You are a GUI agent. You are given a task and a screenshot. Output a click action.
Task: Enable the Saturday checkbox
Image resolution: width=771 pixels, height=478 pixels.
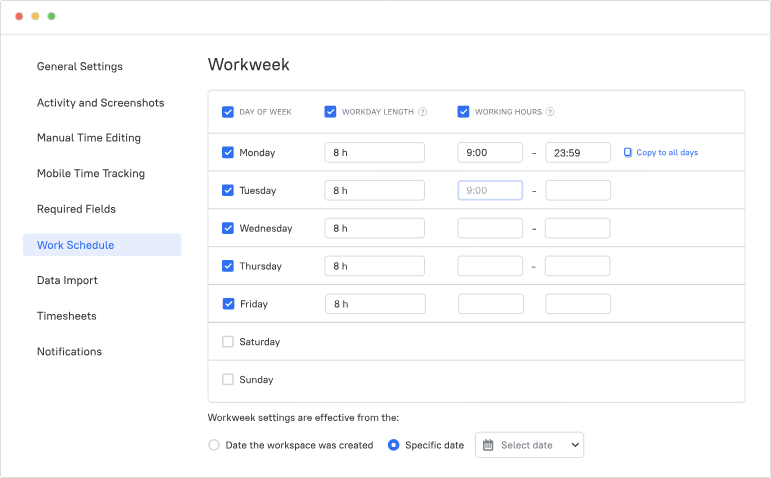click(x=228, y=342)
